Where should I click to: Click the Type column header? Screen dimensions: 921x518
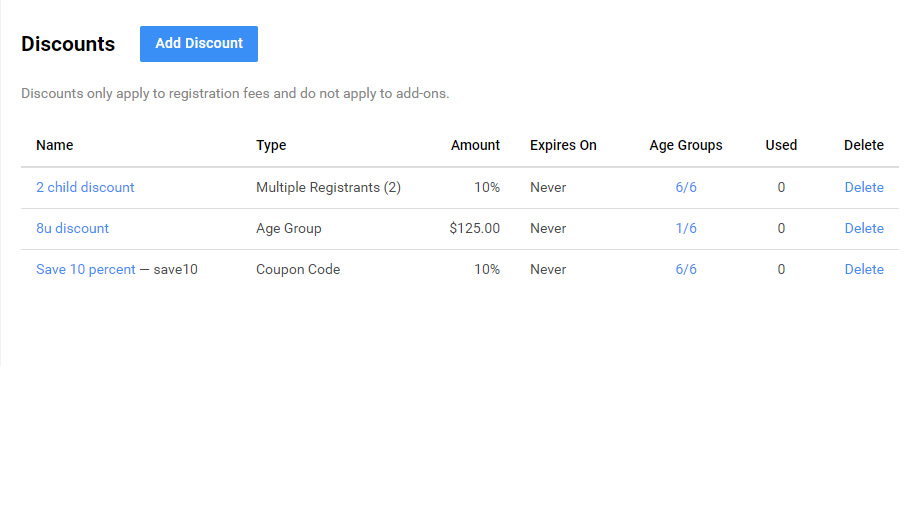click(271, 145)
